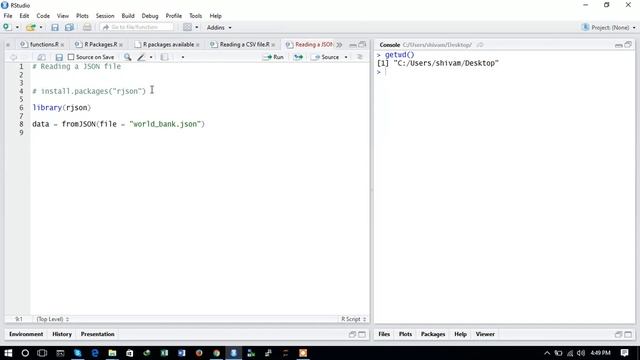The image size is (640, 360).
Task: Click the Run button
Action: pos(274,57)
